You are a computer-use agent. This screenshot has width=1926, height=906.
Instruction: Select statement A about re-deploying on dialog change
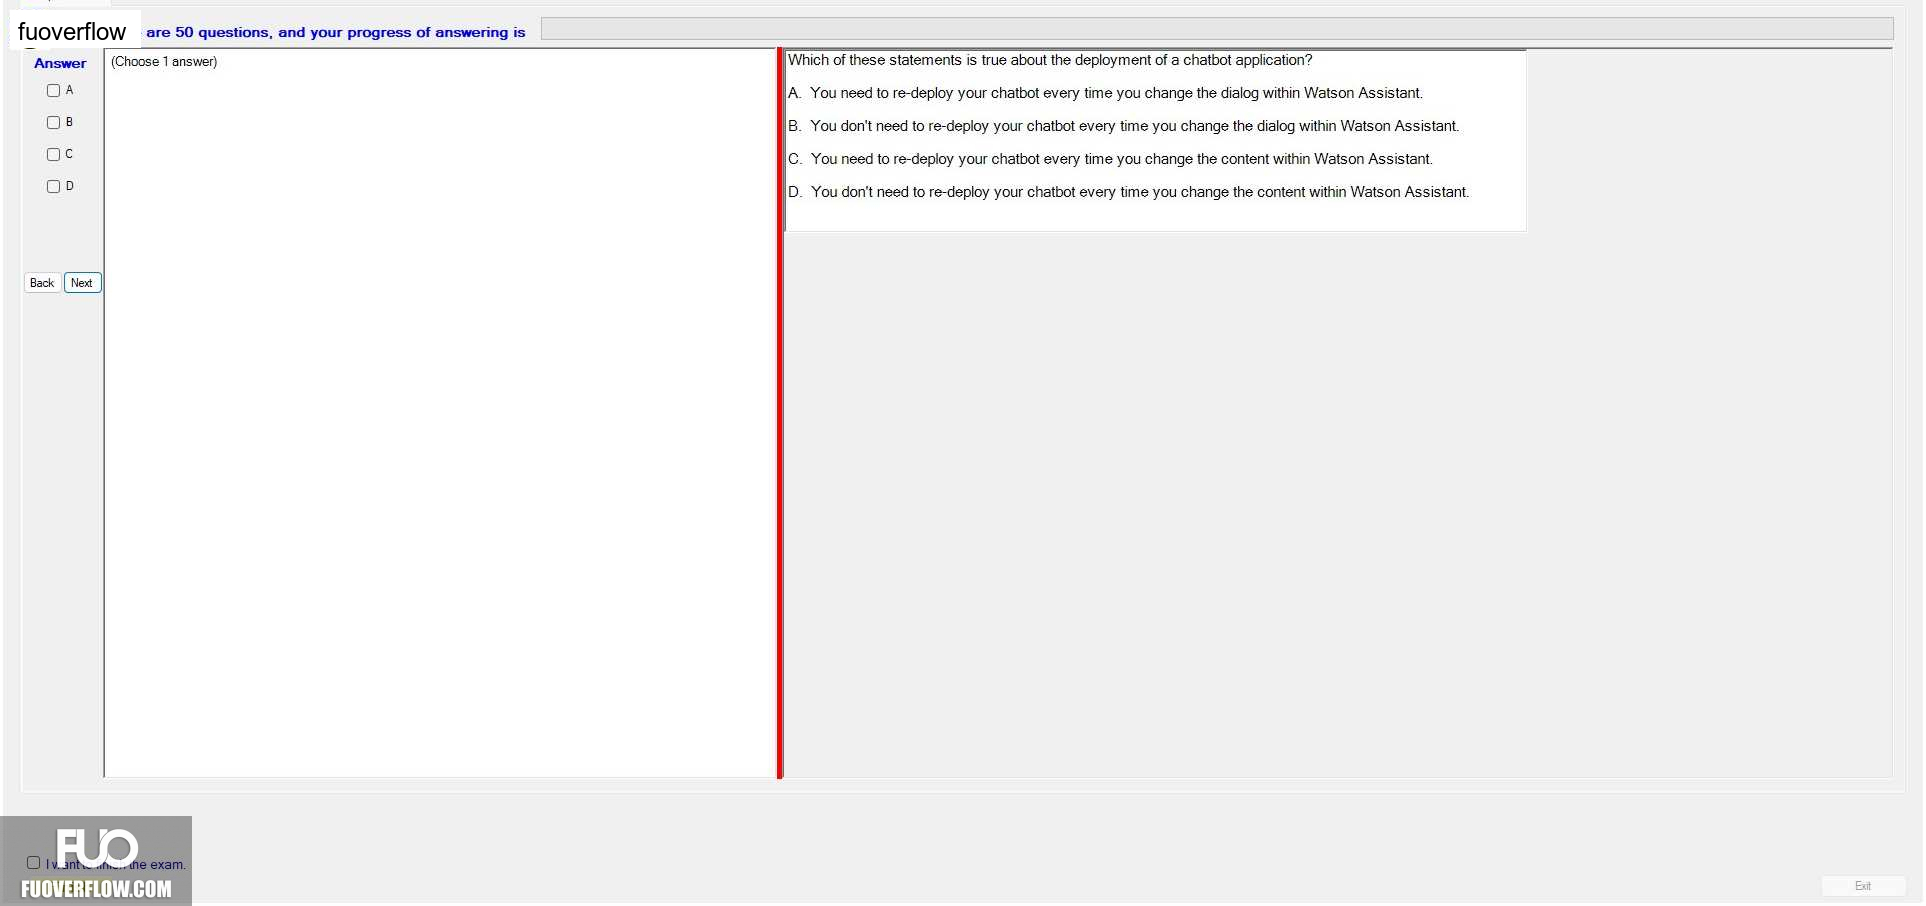point(1105,93)
